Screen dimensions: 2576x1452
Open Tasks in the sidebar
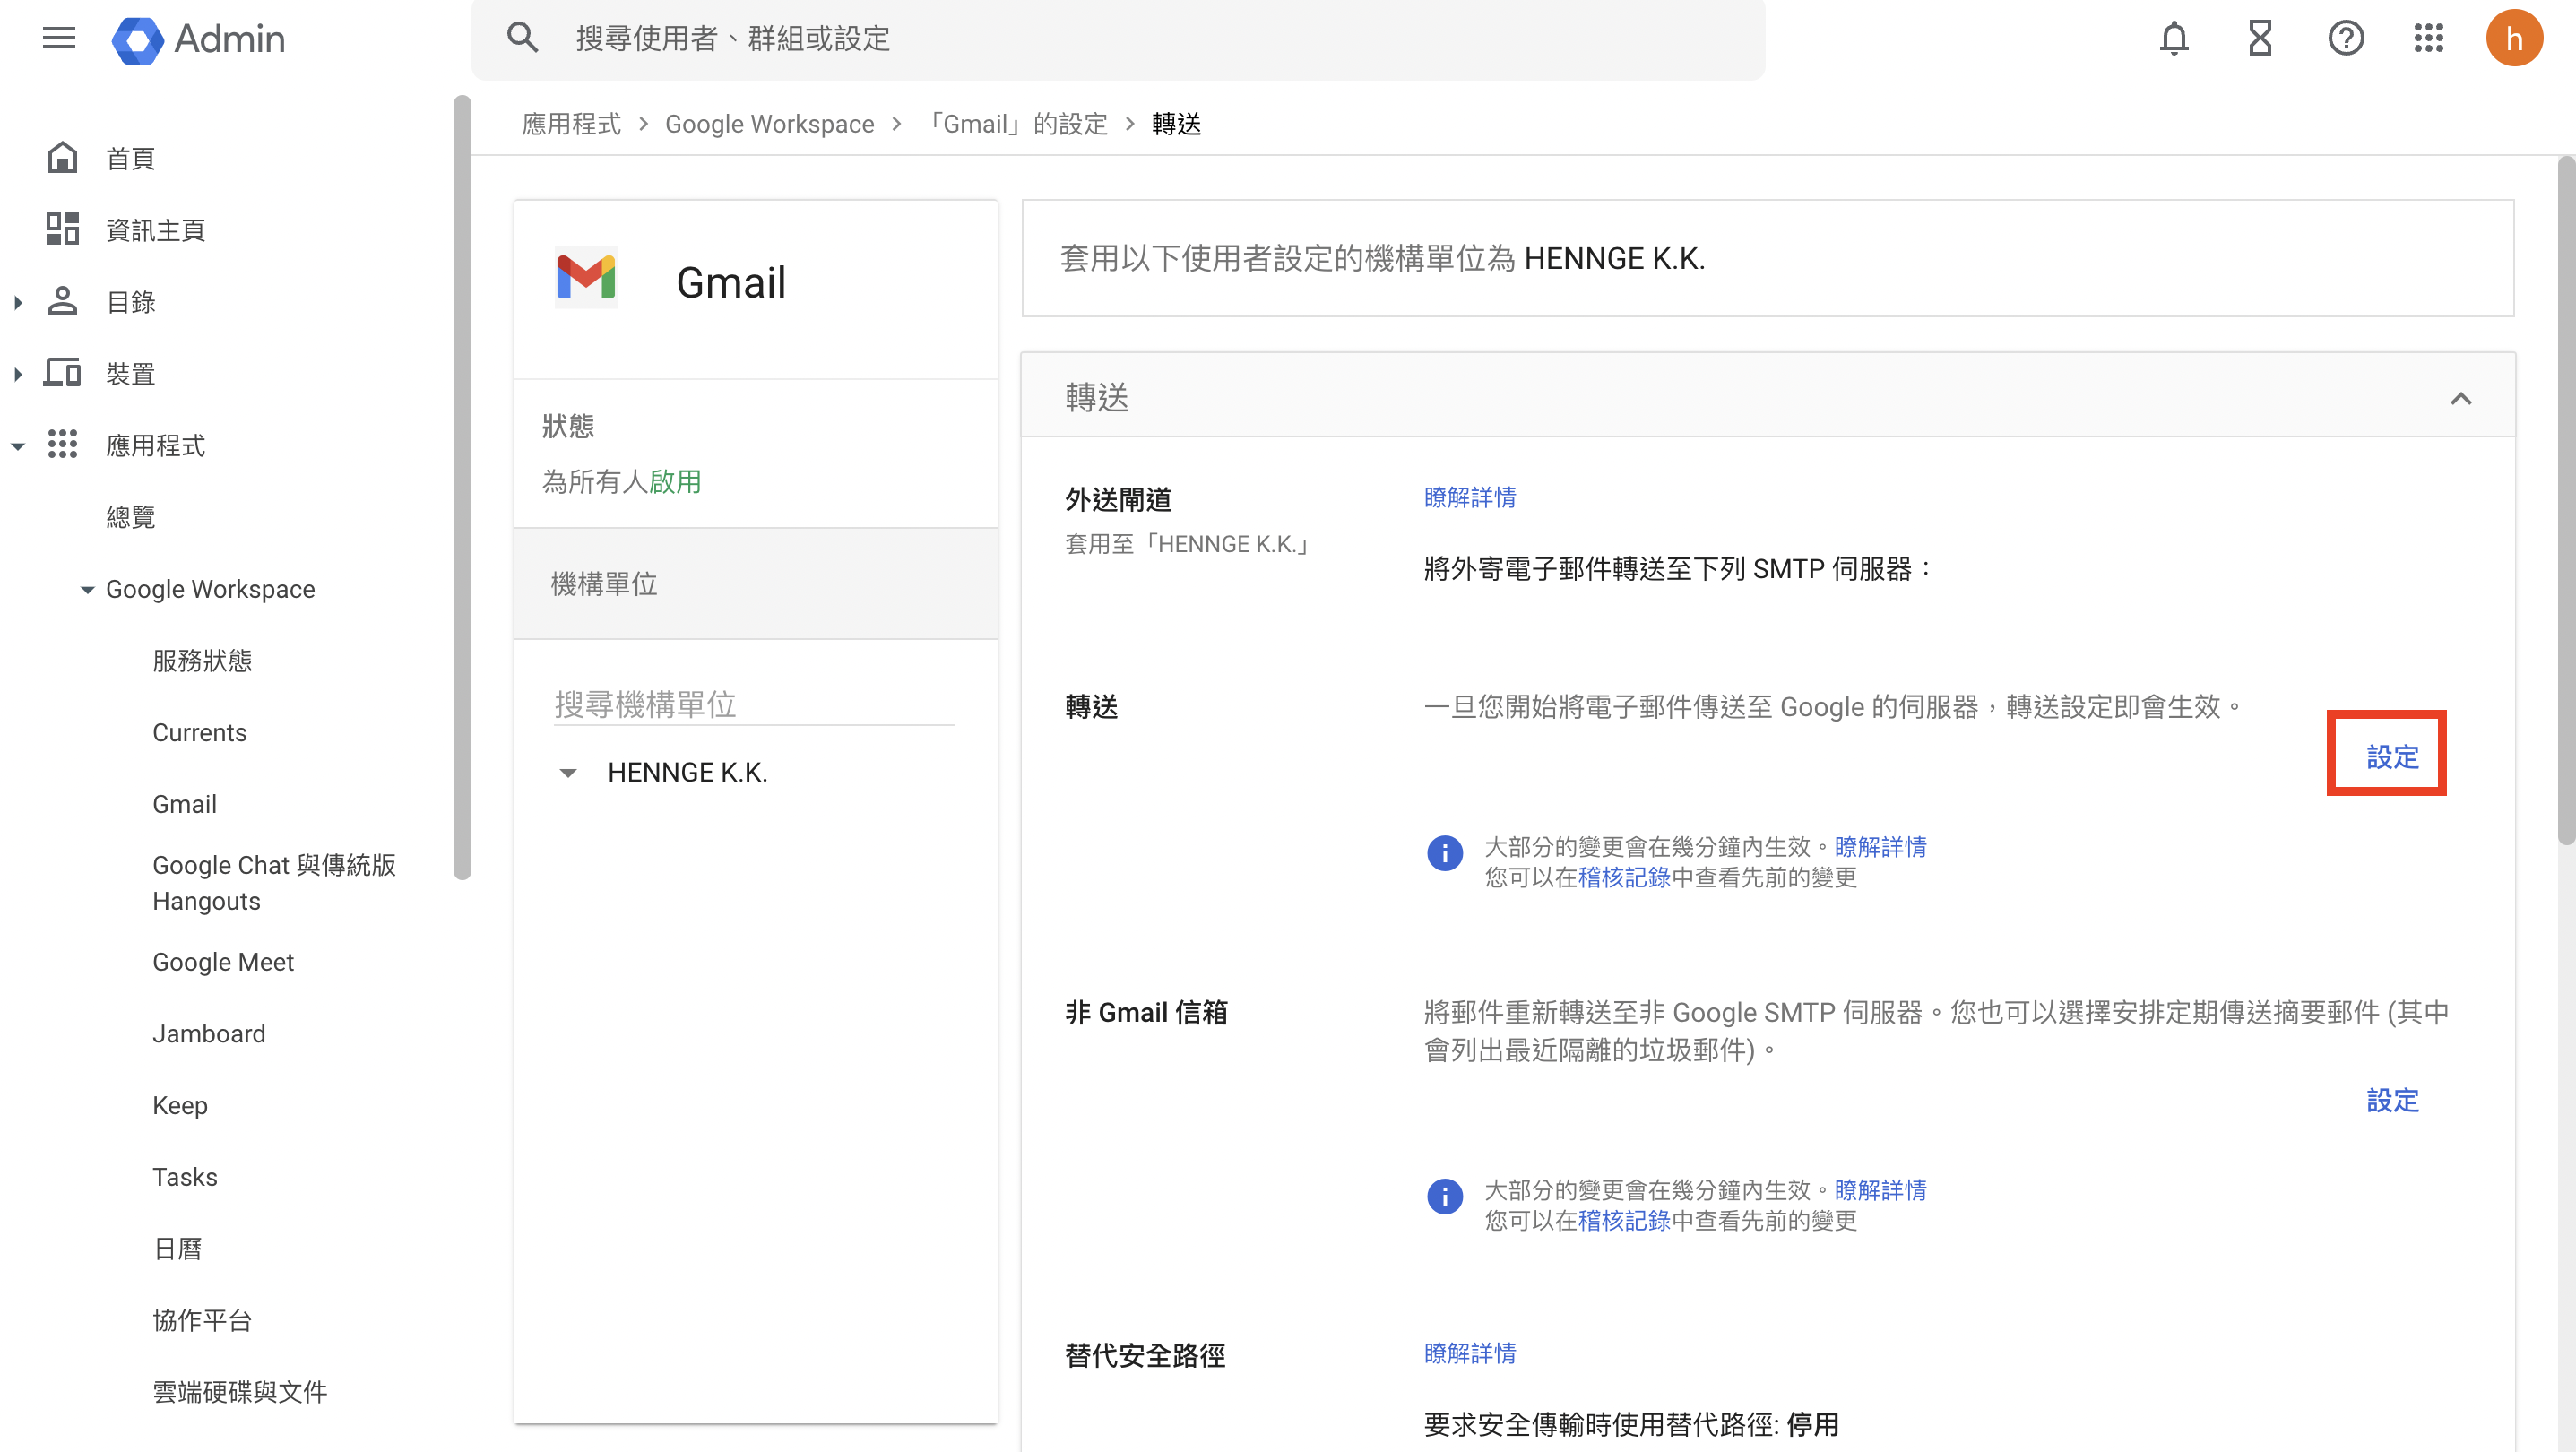185,1177
